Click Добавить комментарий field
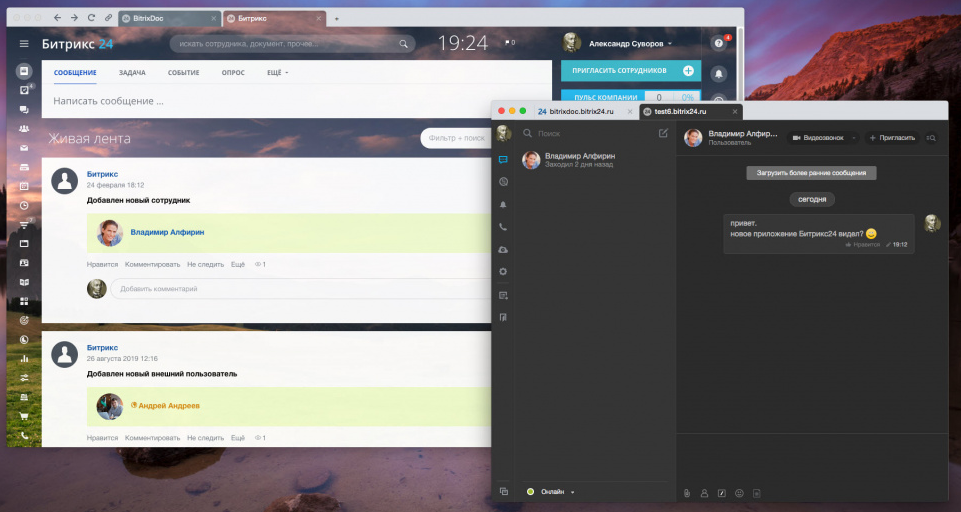961x512 pixels. 300,289
